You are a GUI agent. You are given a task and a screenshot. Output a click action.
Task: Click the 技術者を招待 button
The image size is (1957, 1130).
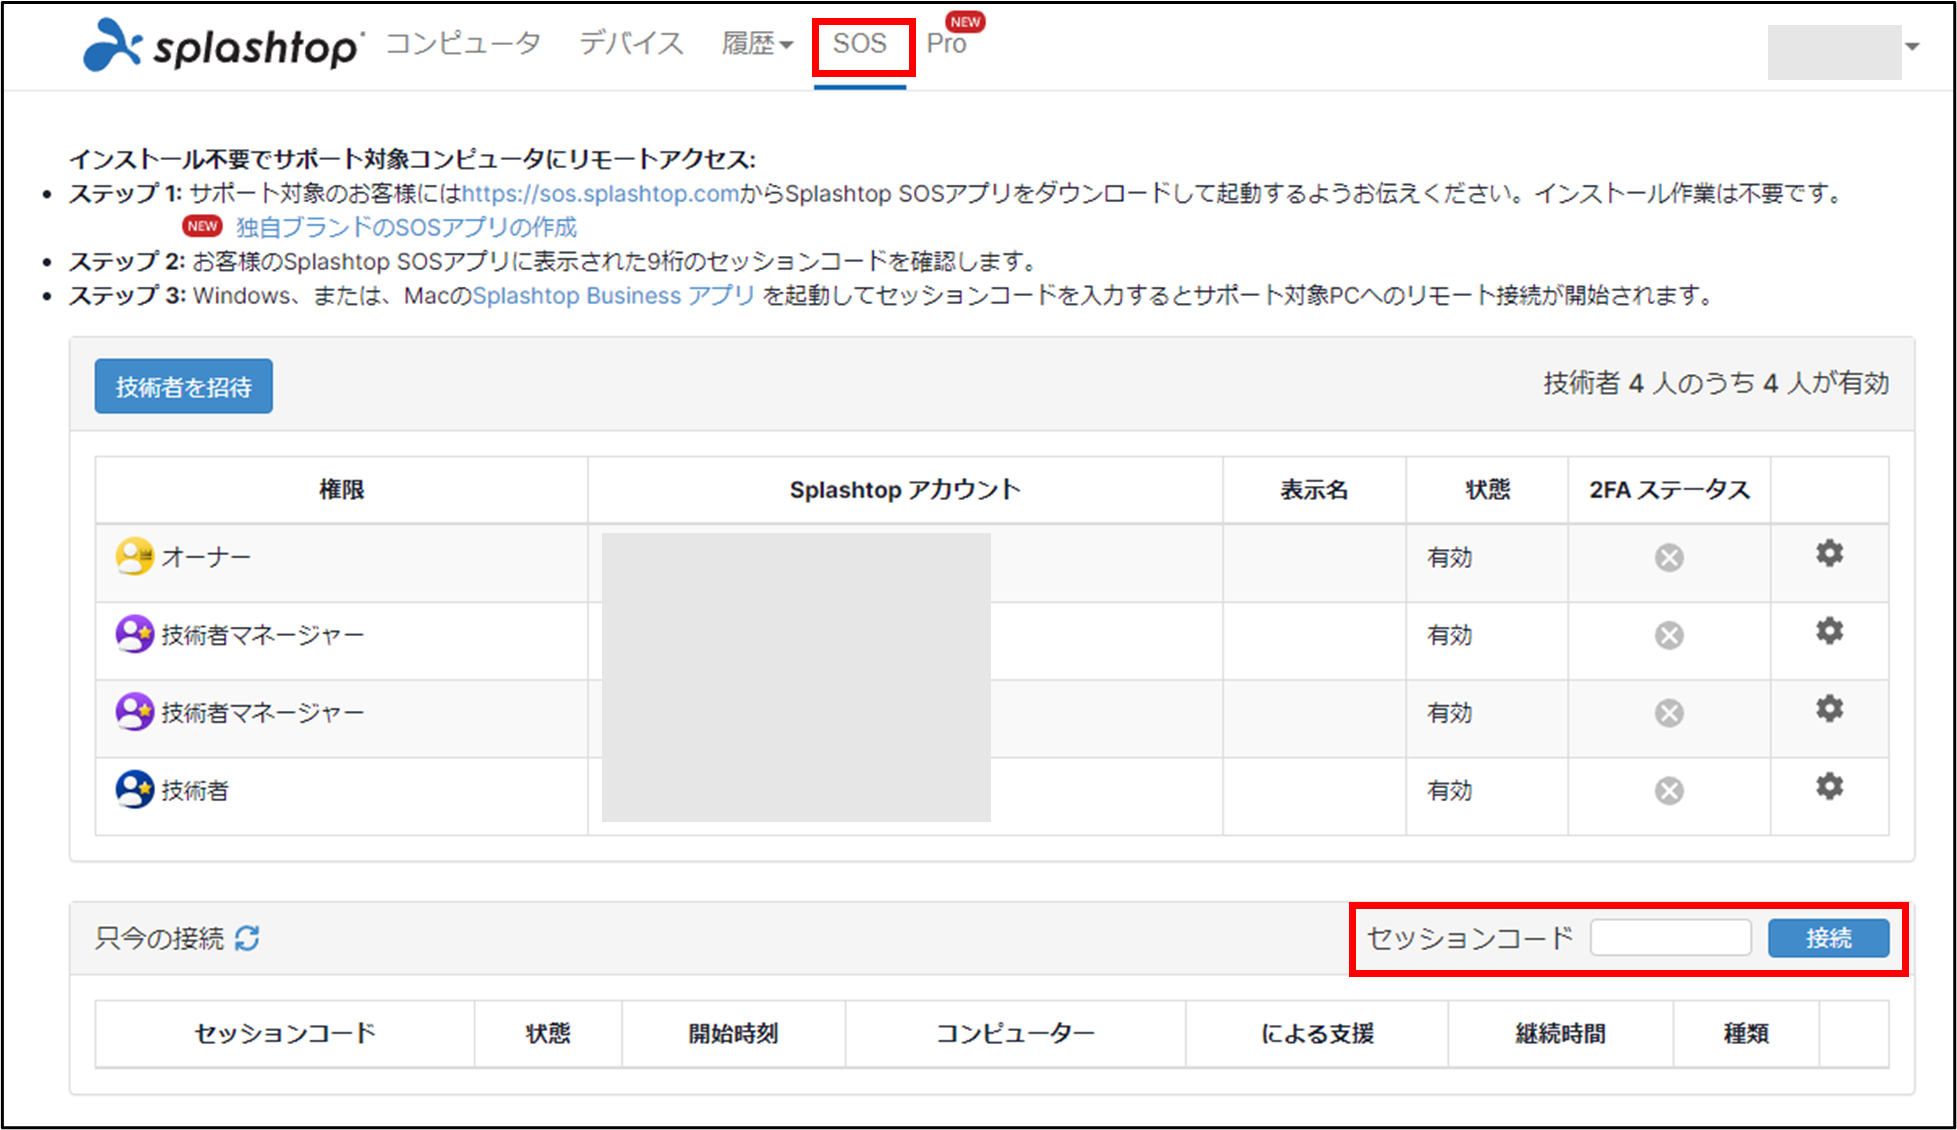pyautogui.click(x=184, y=386)
